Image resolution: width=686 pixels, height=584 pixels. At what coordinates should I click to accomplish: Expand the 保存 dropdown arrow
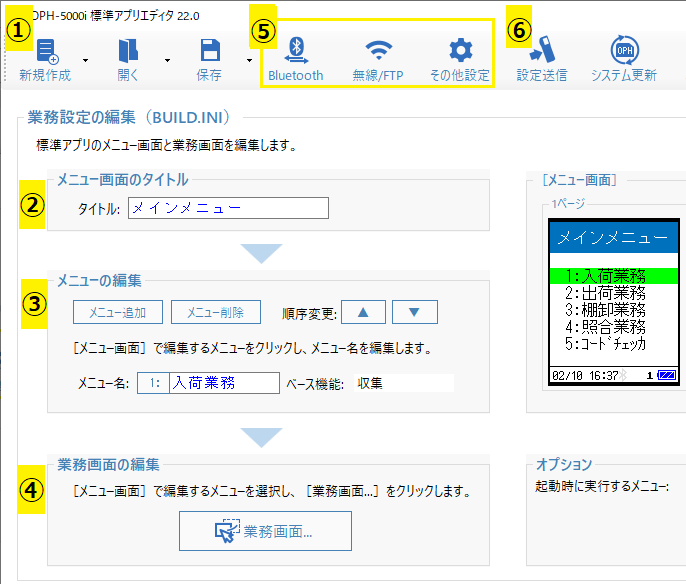point(249,60)
